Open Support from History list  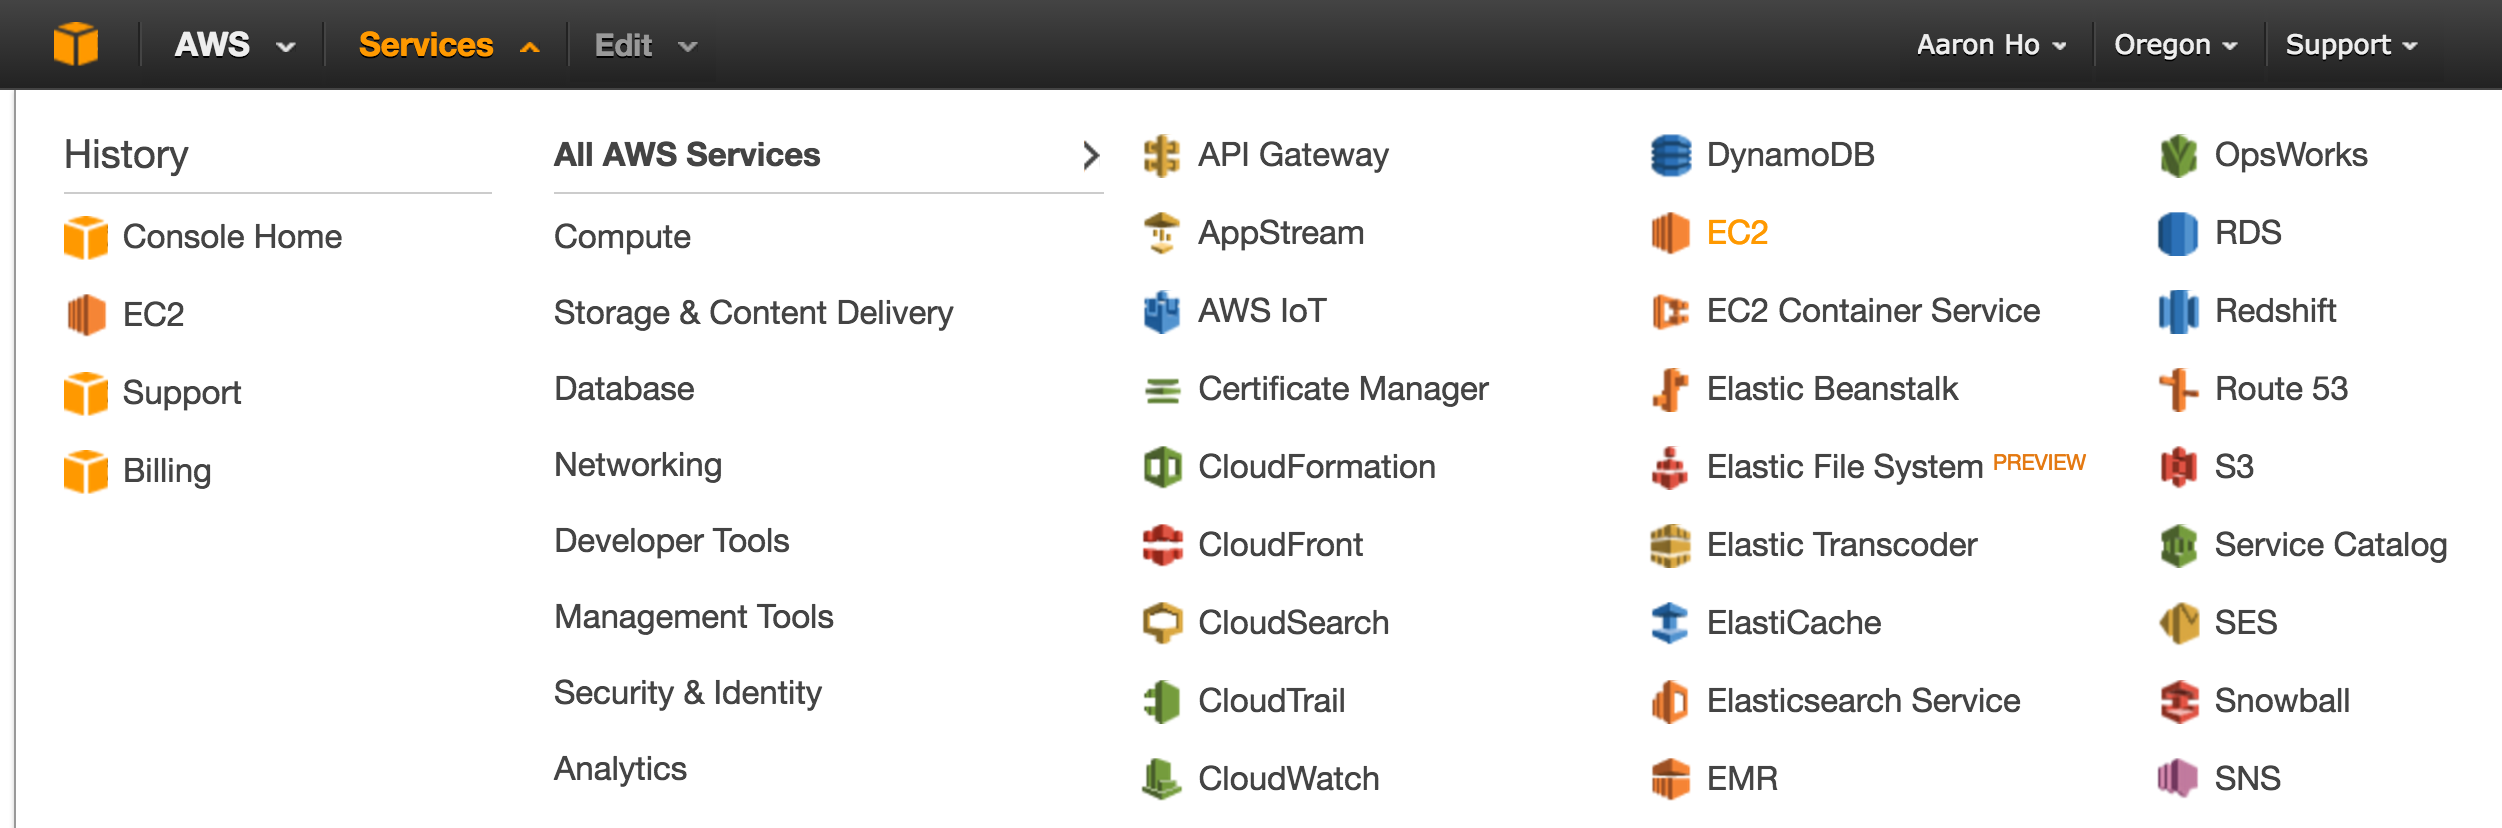coord(182,393)
